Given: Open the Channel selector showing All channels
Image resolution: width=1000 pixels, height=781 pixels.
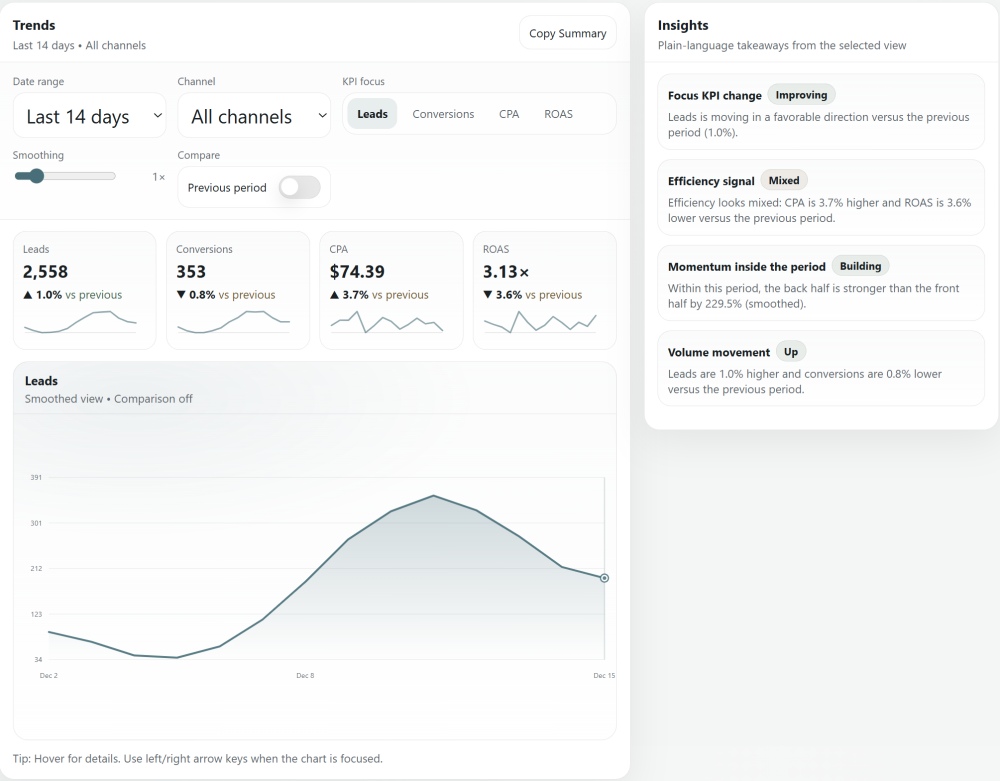Looking at the screenshot, I should click(x=254, y=115).
